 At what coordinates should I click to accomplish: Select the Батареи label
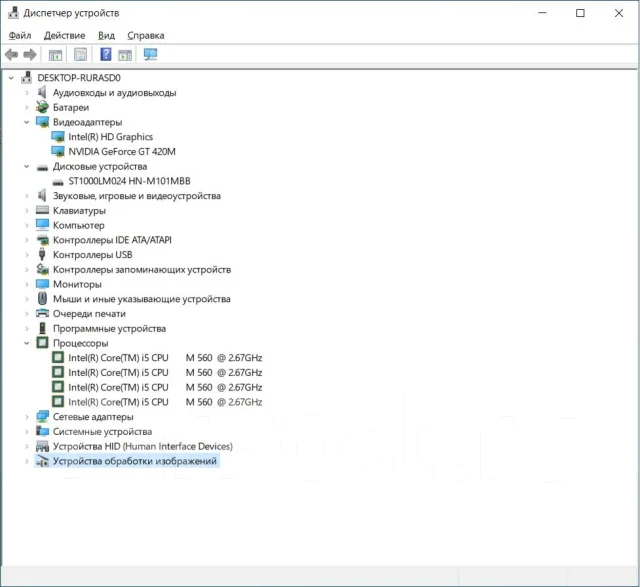pos(71,107)
